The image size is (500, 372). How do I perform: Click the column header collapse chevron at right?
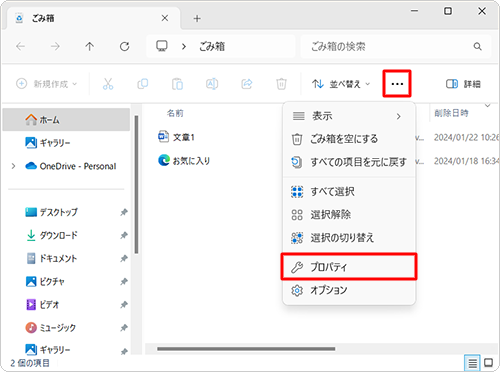(487, 106)
